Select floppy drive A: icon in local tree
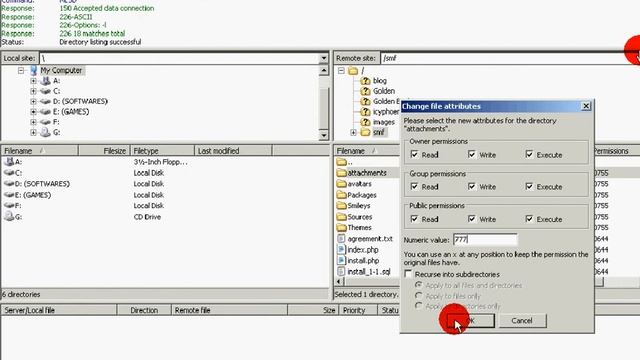This screenshot has width=640, height=360. pos(46,81)
